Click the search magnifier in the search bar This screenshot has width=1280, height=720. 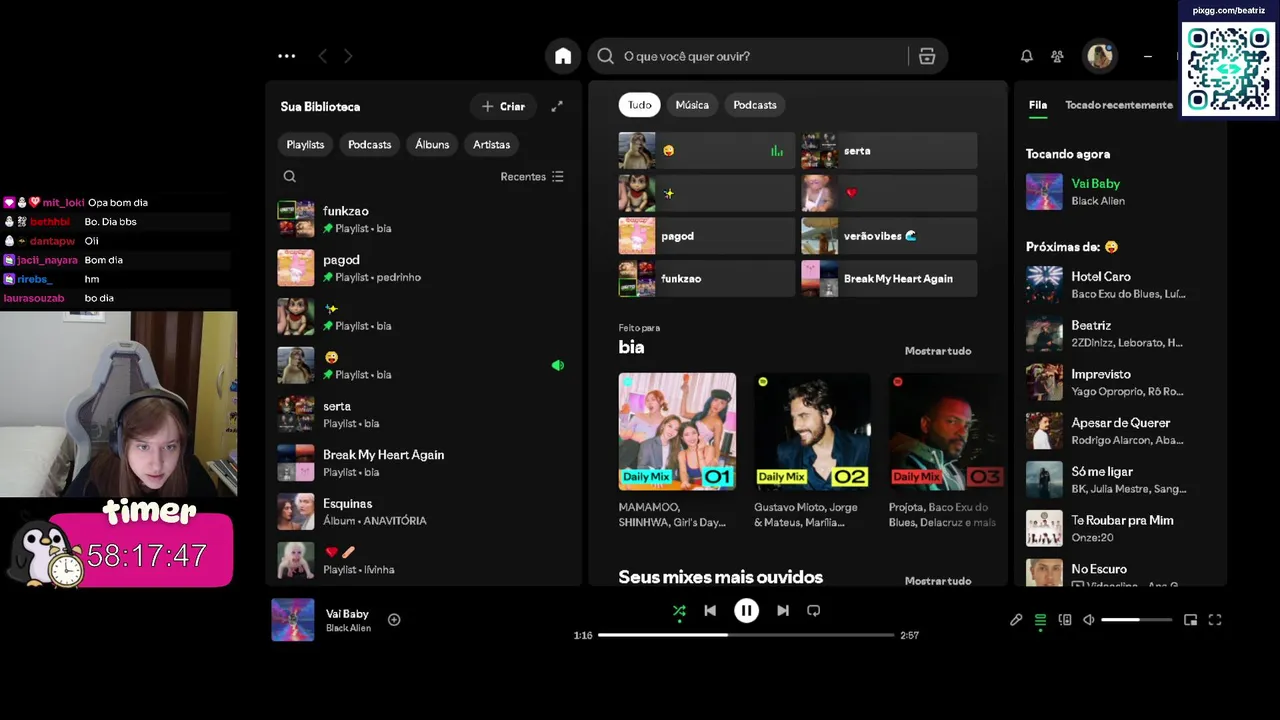point(606,56)
